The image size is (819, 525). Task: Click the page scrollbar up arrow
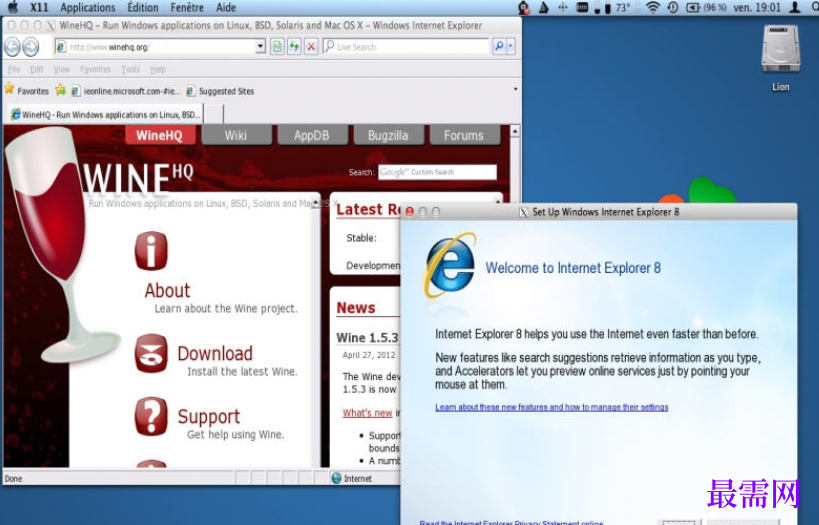coord(515,131)
